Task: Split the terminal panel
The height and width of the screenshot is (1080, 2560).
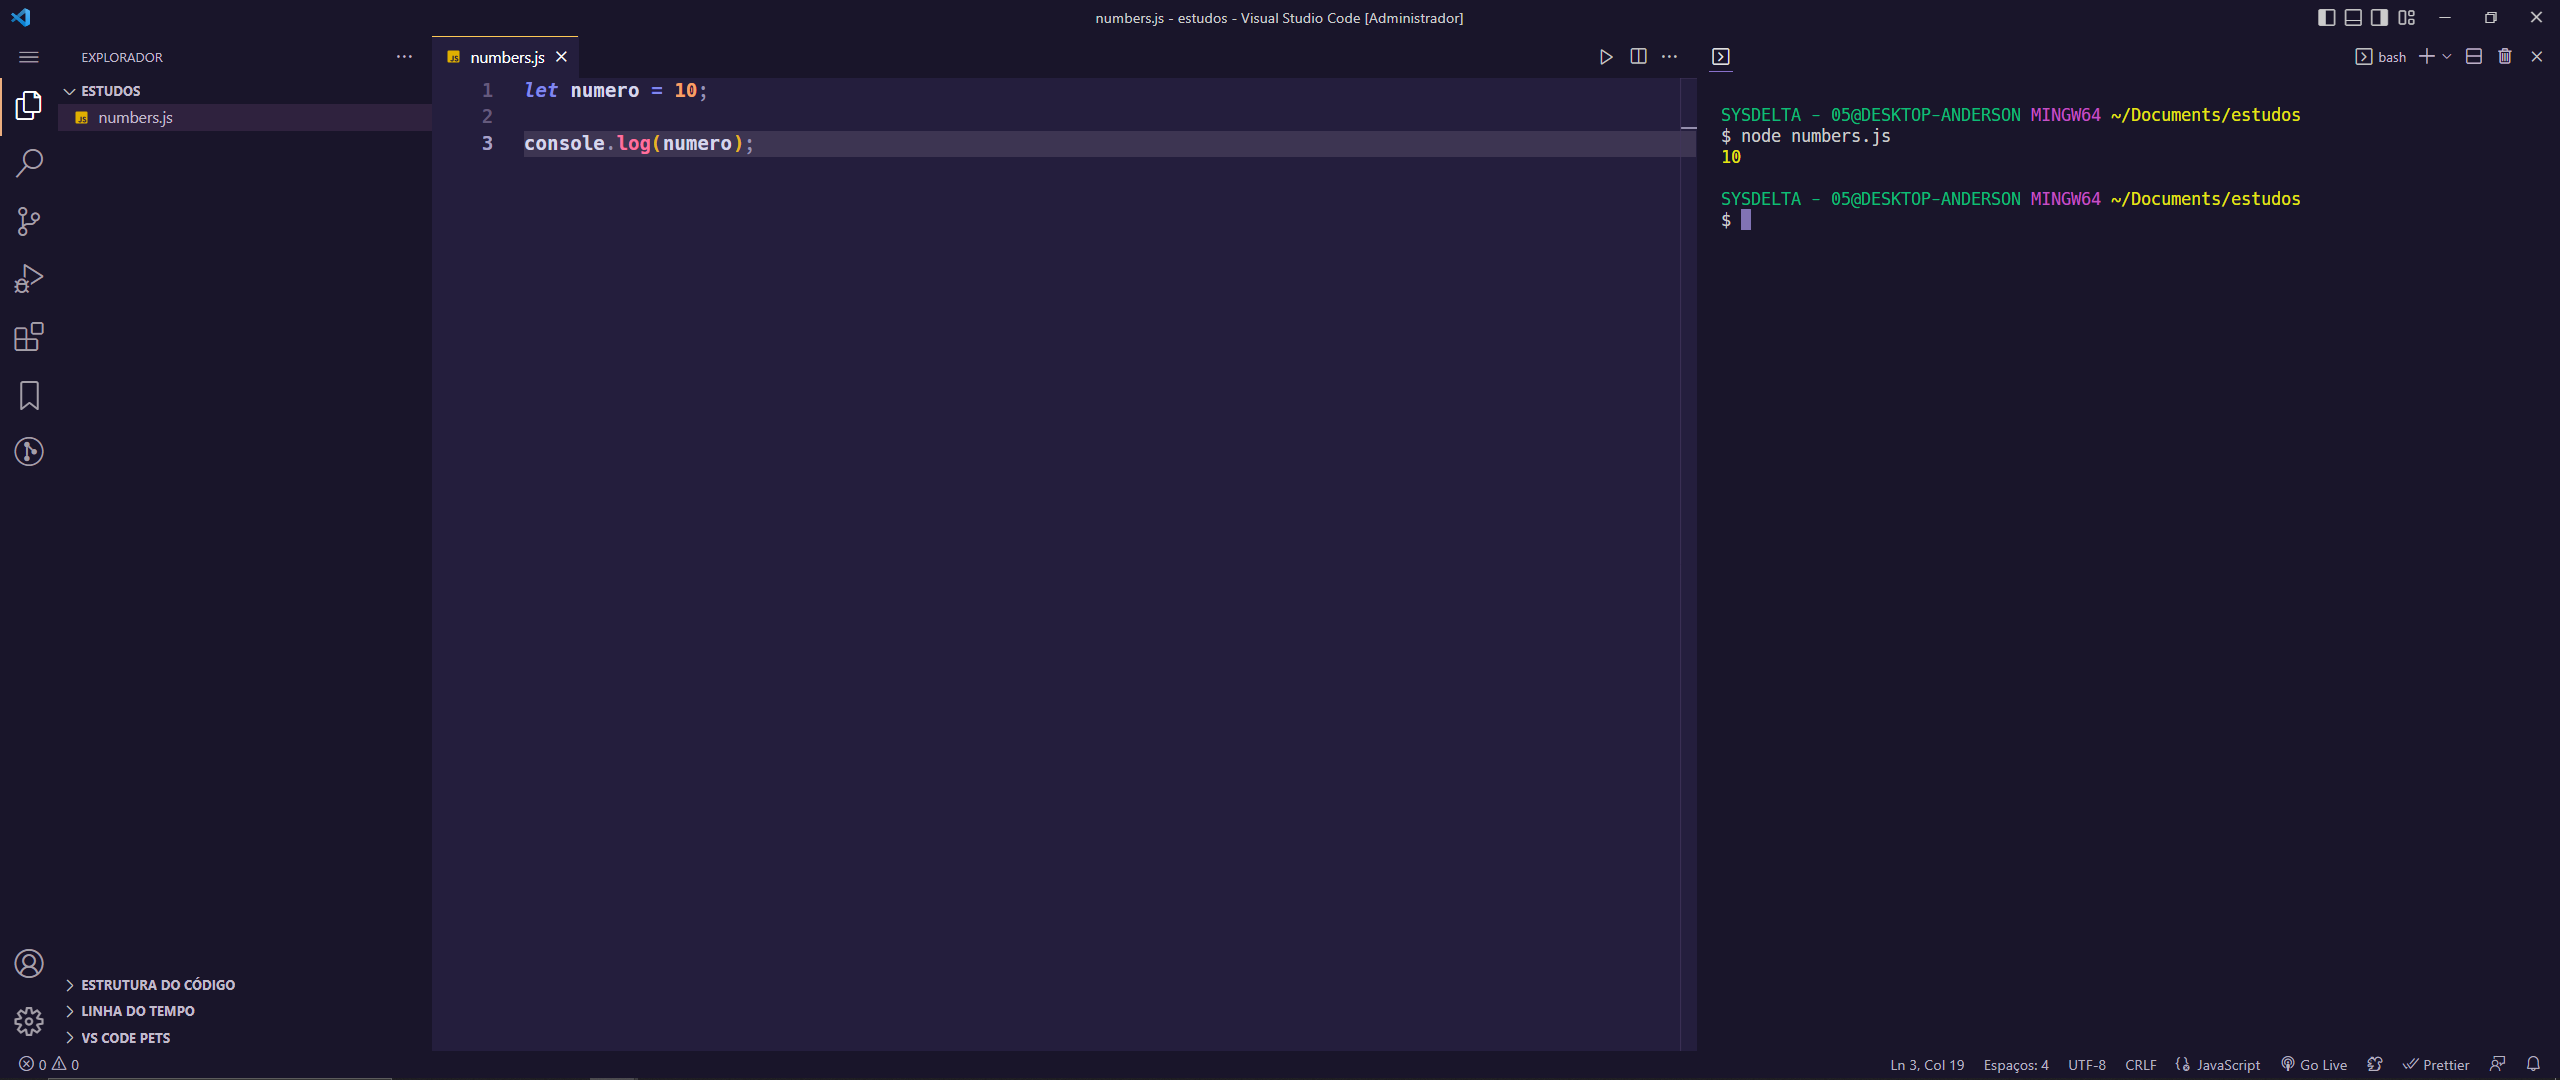Action: coord(2474,57)
